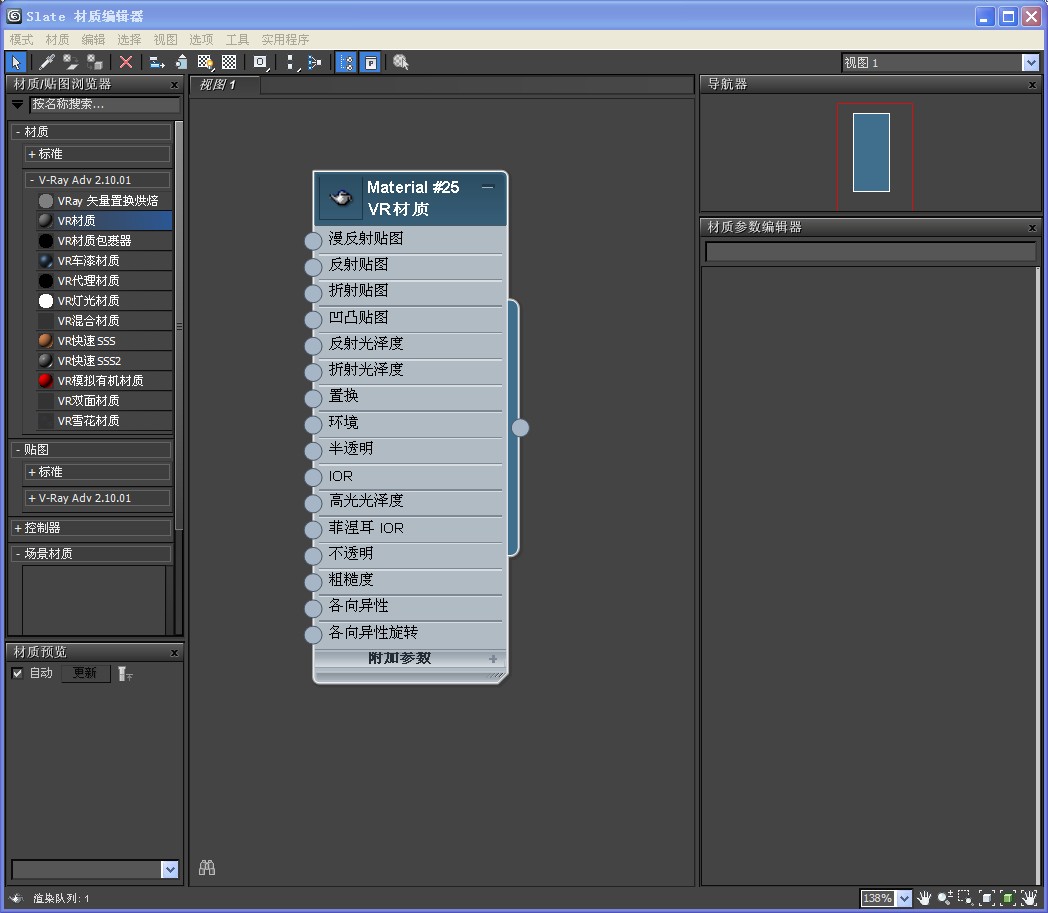
Task: Toggle Show Map in Viewport icon
Action: coord(205,62)
